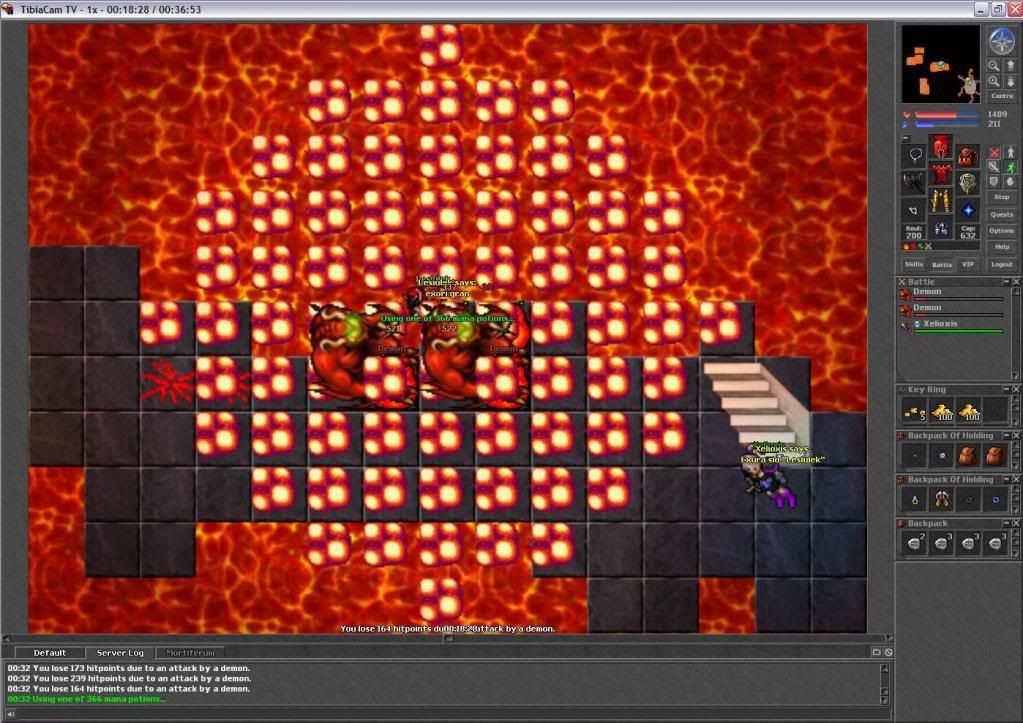
Task: Click the Centre minimap button
Action: point(1001,96)
